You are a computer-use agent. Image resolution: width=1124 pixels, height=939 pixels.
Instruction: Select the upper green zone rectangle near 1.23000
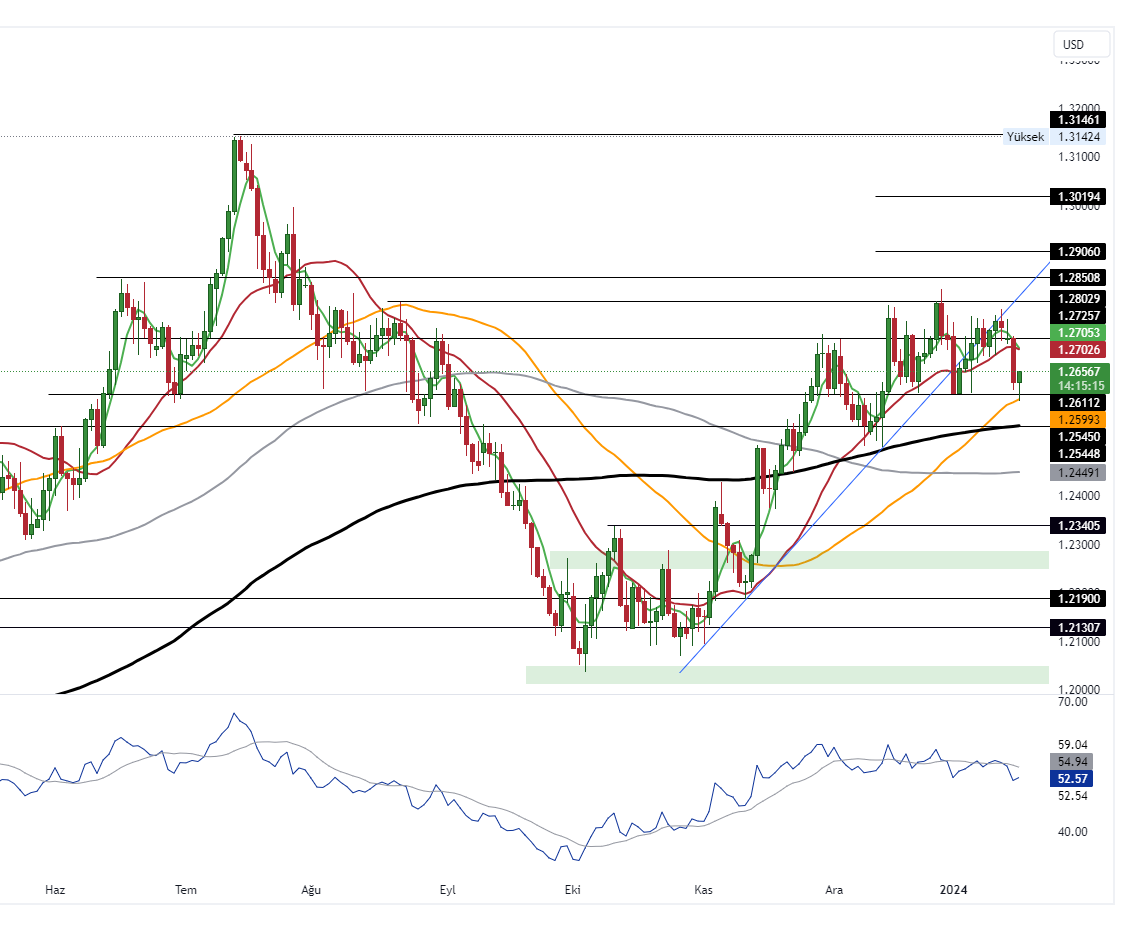pyautogui.click(x=798, y=560)
